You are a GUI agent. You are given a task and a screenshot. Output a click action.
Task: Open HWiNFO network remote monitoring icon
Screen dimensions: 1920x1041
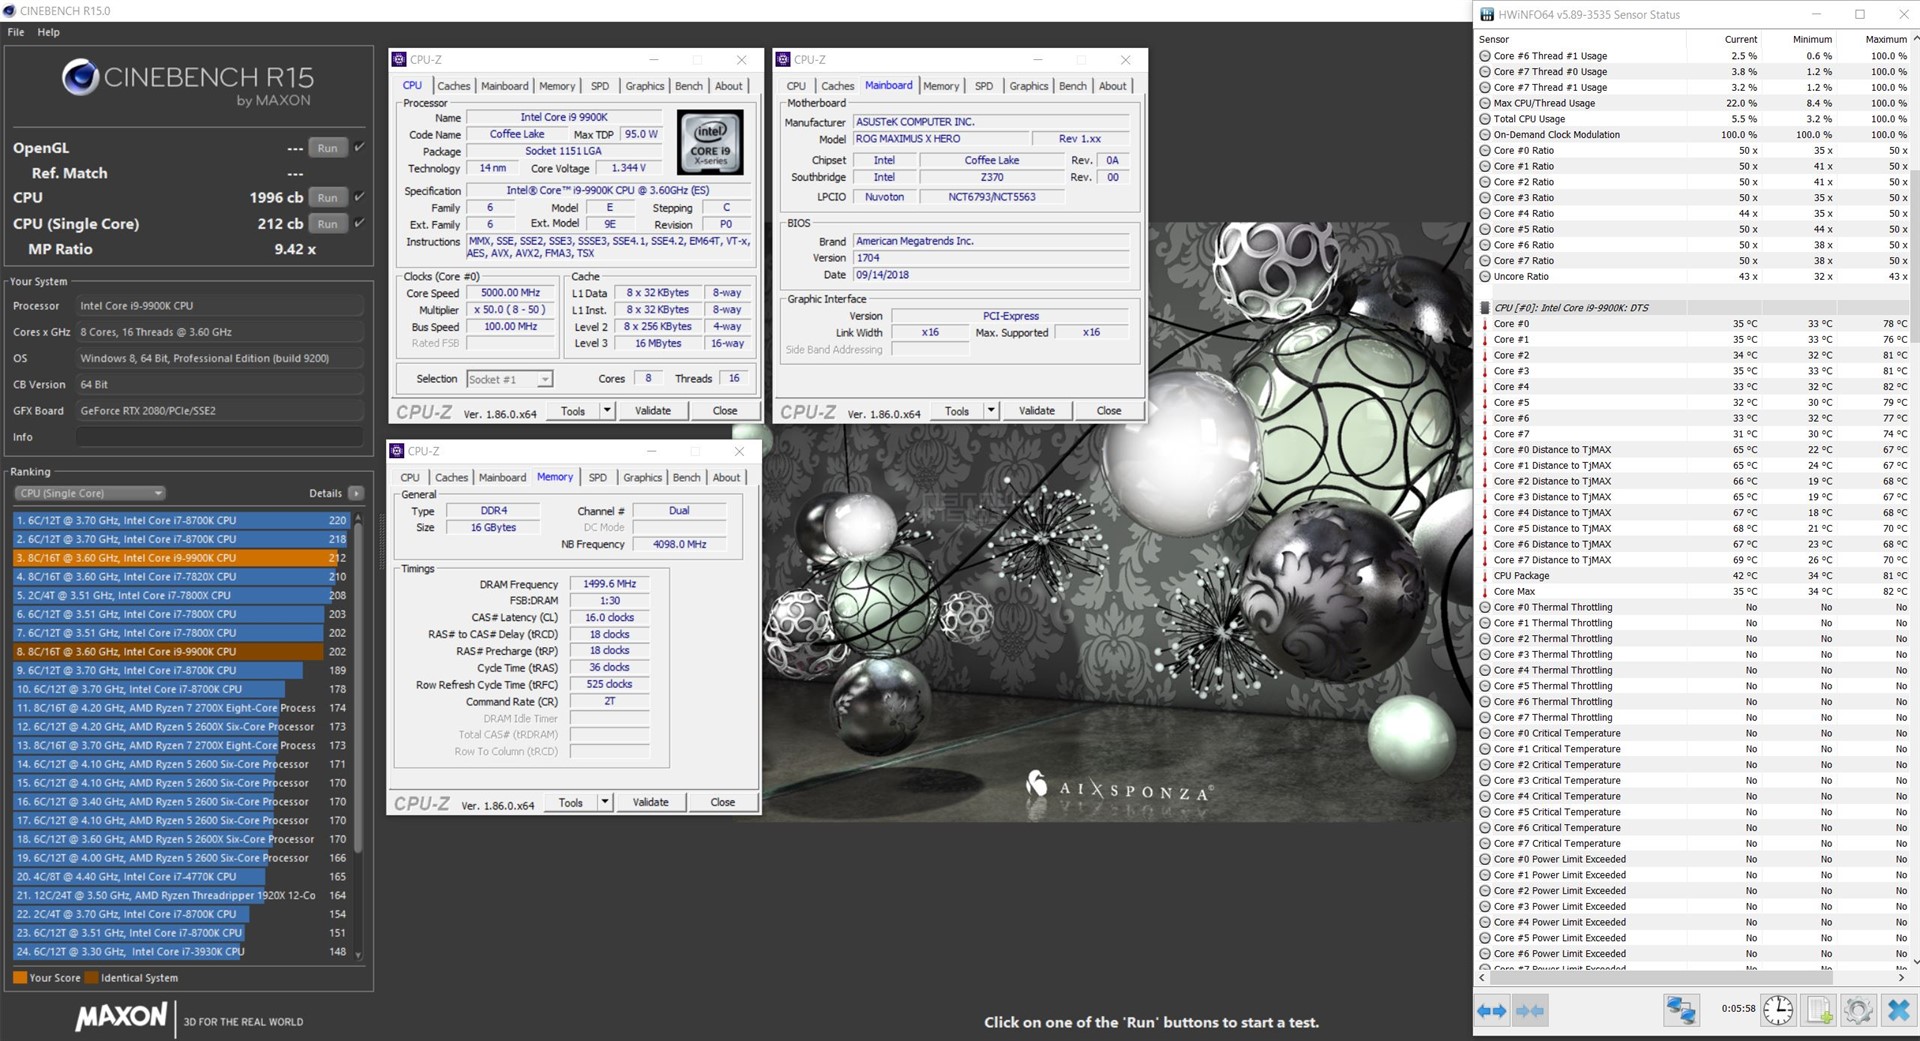click(1681, 1010)
